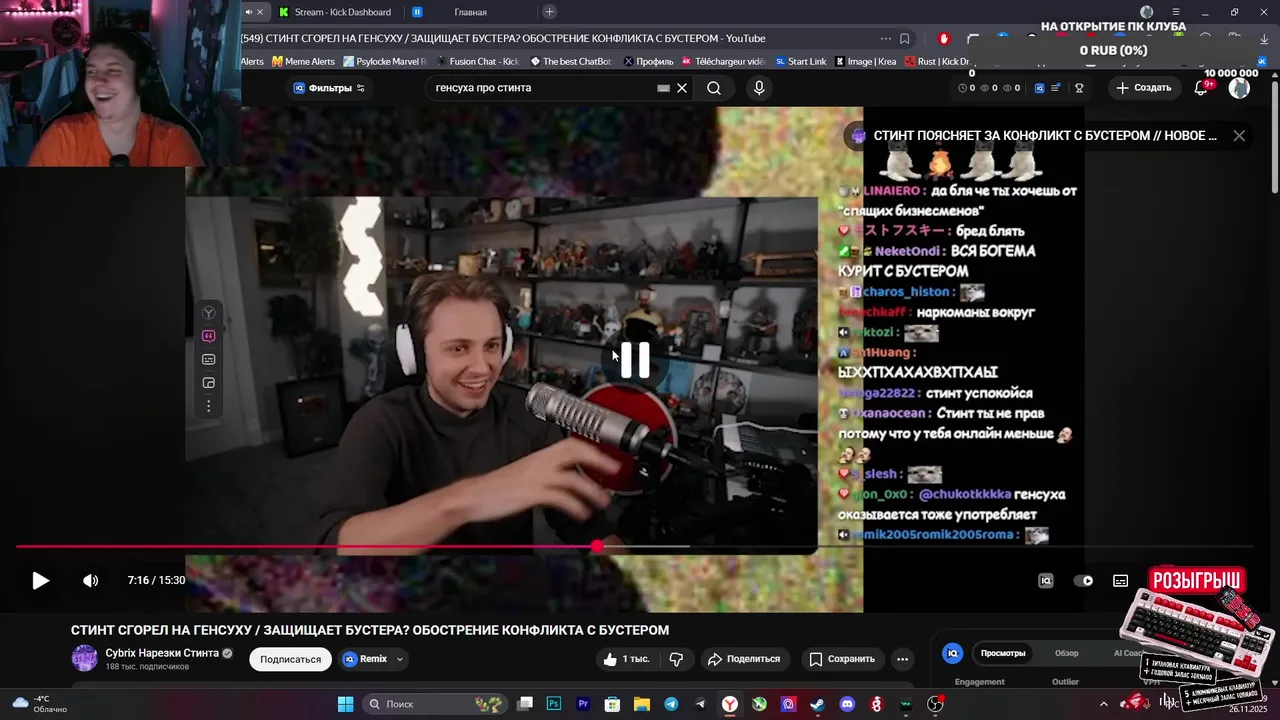Open the on-screen keyboard icon in search
1280x720 pixels.
(663, 88)
